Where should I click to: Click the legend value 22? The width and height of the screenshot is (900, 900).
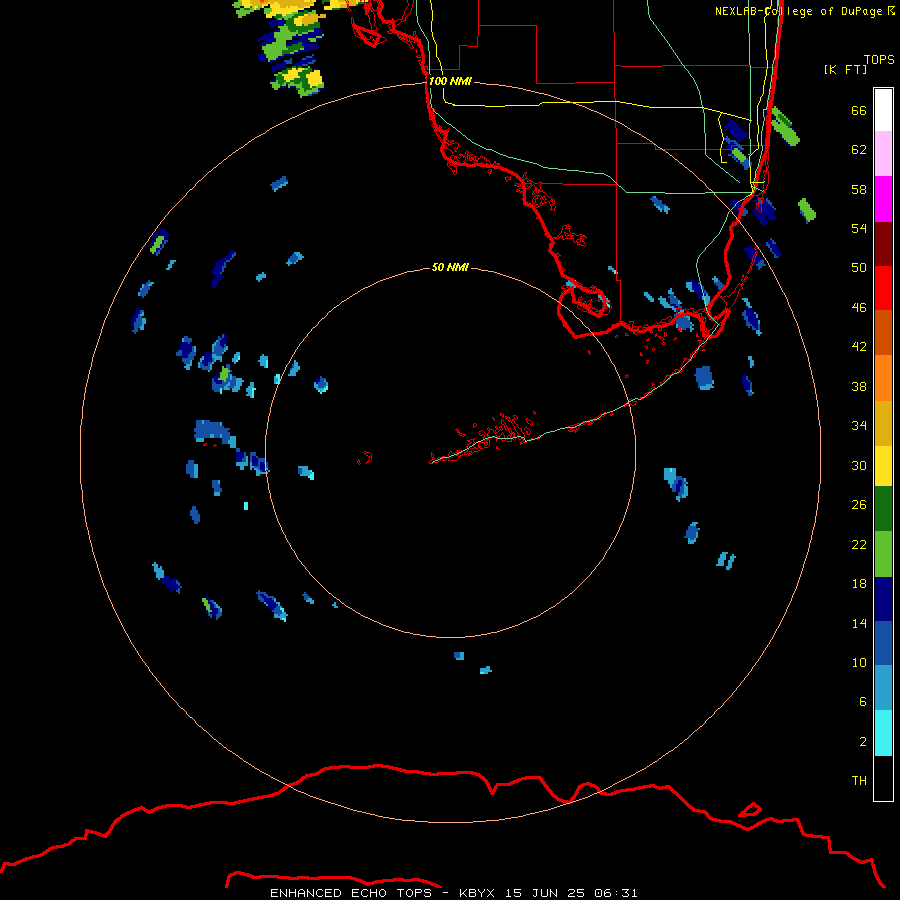(x=859, y=545)
